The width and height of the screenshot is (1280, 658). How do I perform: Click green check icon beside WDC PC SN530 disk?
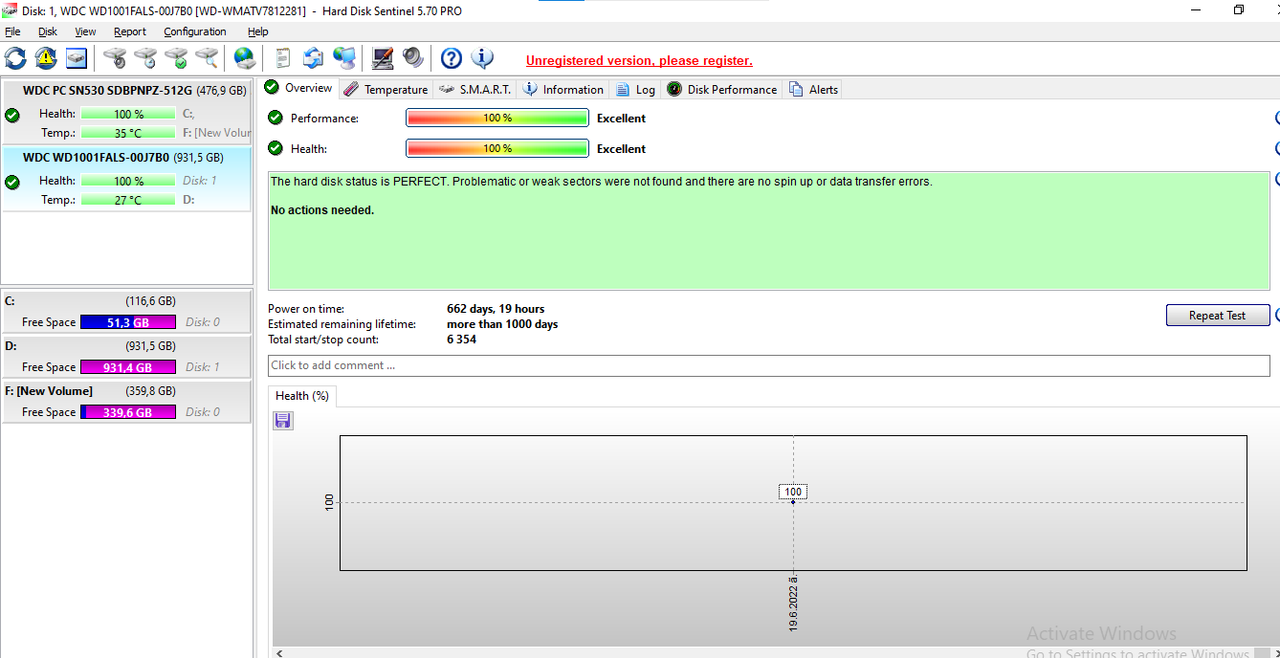[x=12, y=115]
